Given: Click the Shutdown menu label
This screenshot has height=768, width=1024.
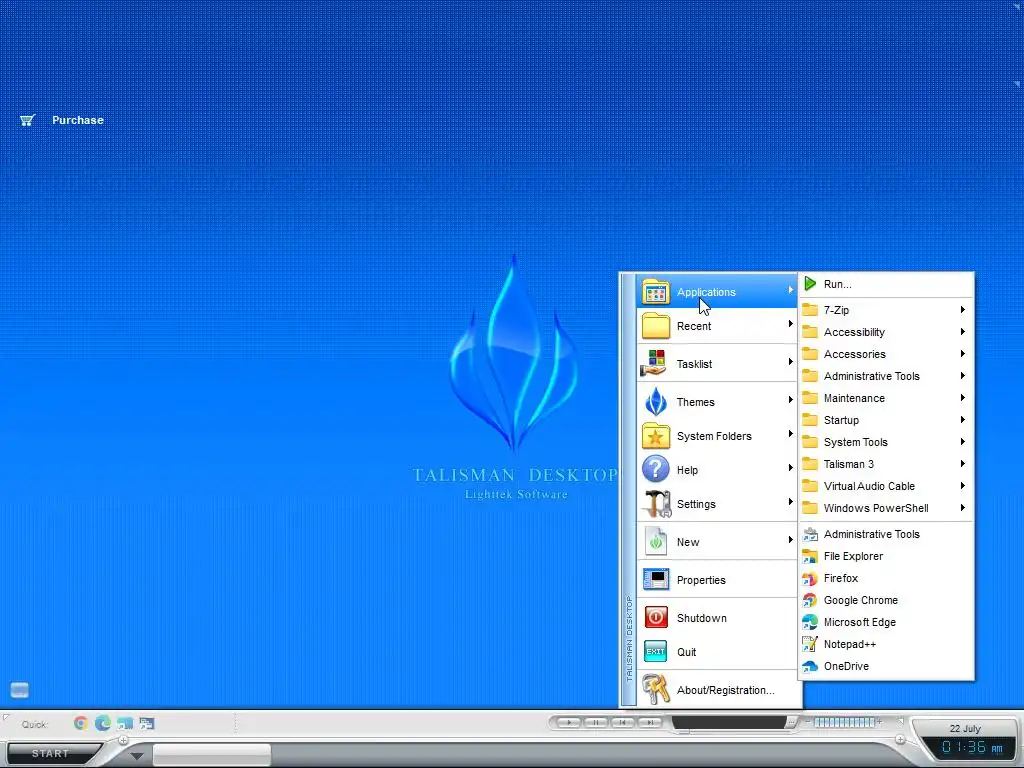Looking at the screenshot, I should point(701,618).
